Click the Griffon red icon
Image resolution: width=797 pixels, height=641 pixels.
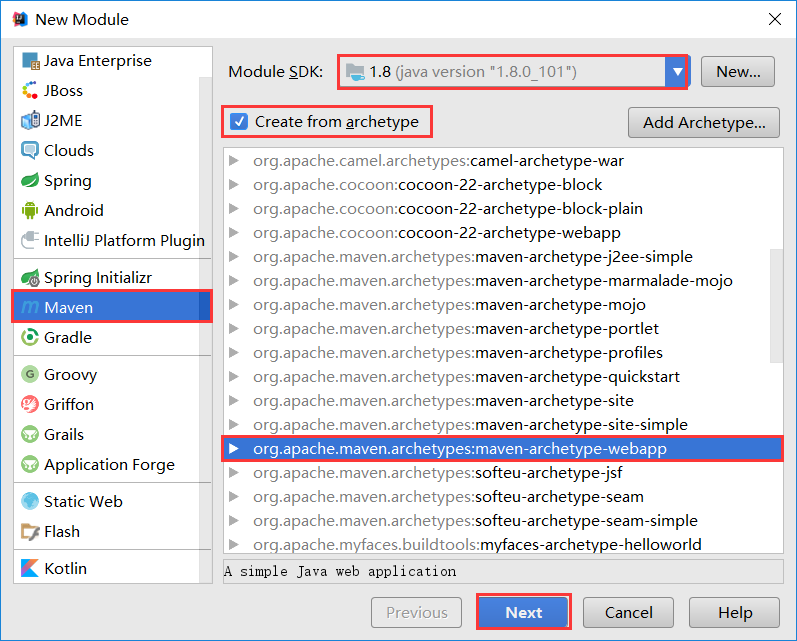point(30,405)
